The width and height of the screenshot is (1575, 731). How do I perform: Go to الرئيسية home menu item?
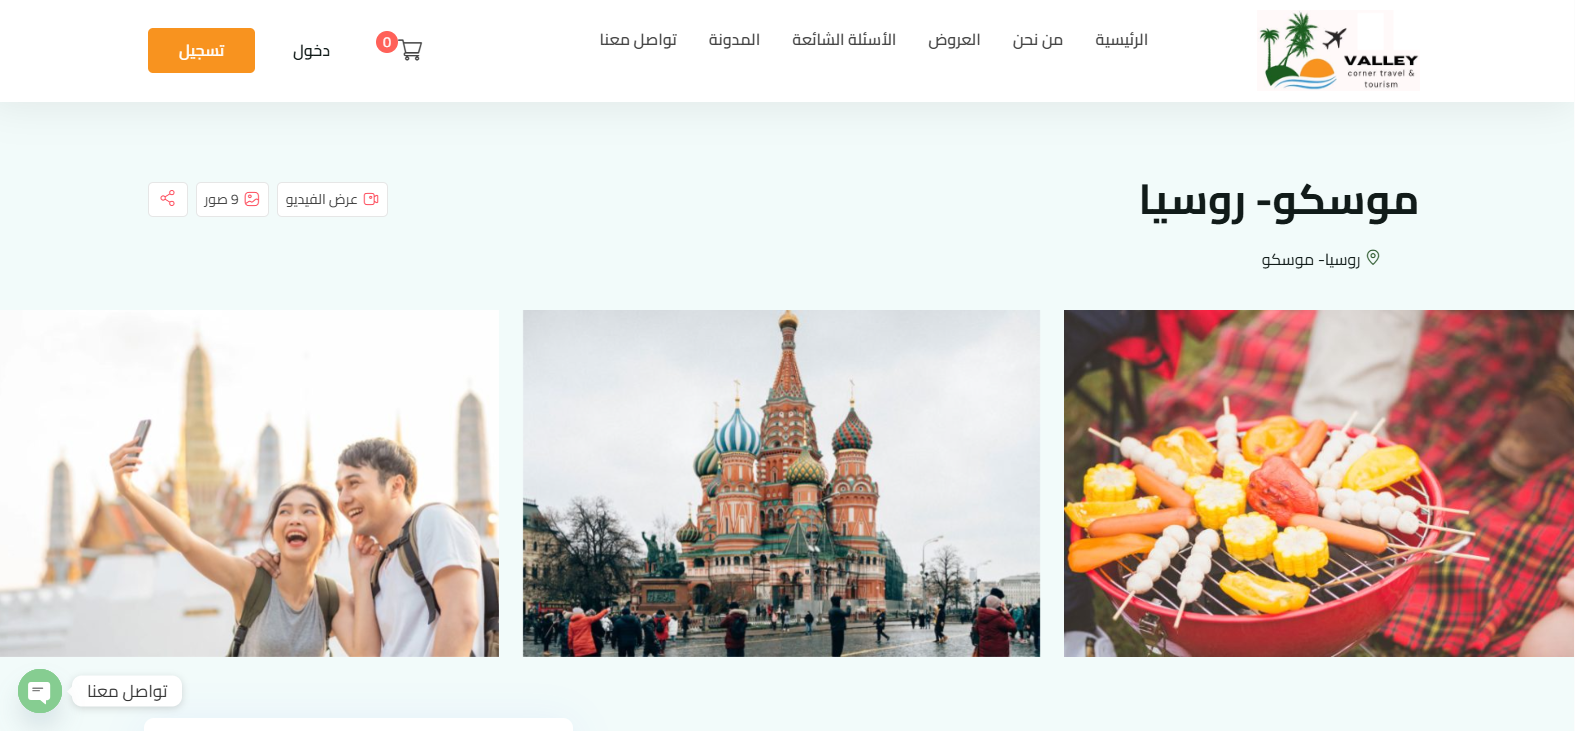point(1121,40)
